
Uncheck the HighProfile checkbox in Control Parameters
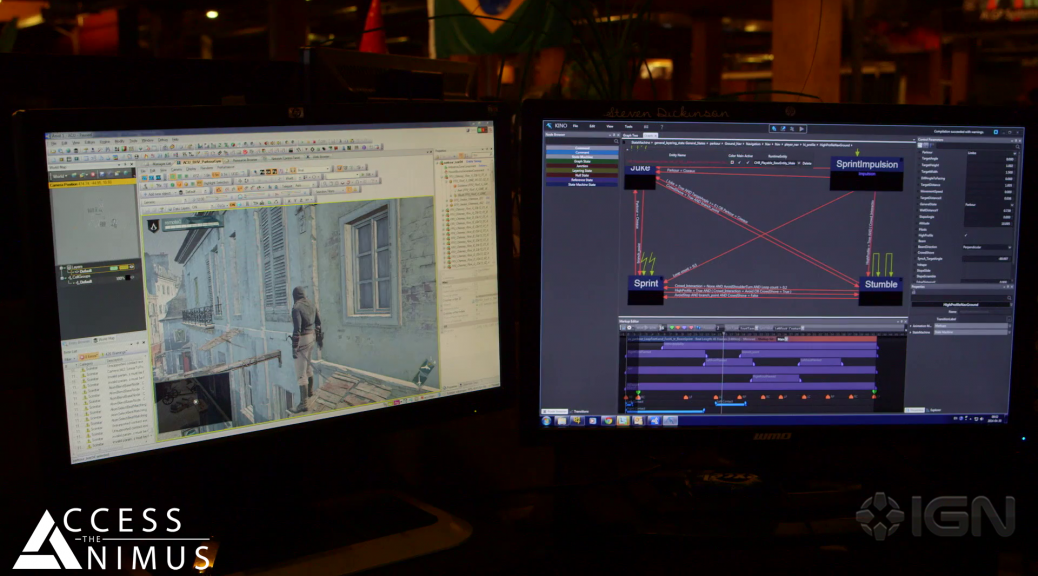tap(965, 235)
